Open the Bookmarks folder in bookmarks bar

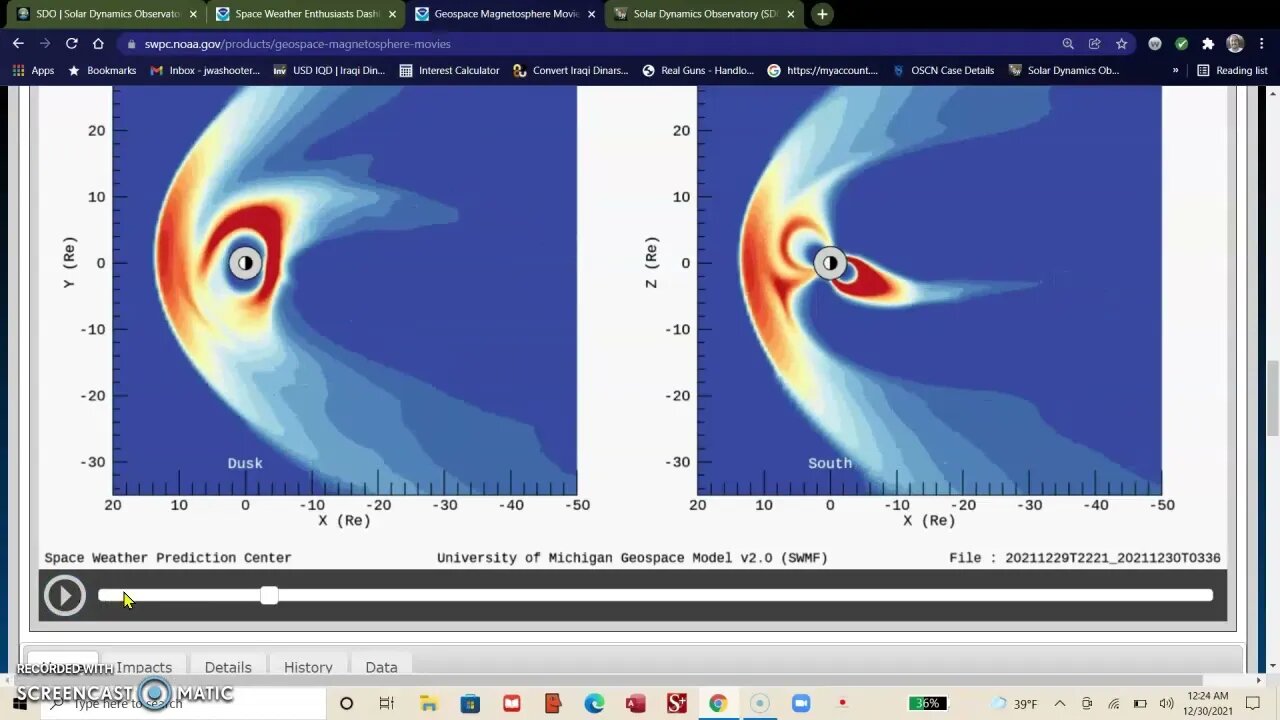(101, 71)
